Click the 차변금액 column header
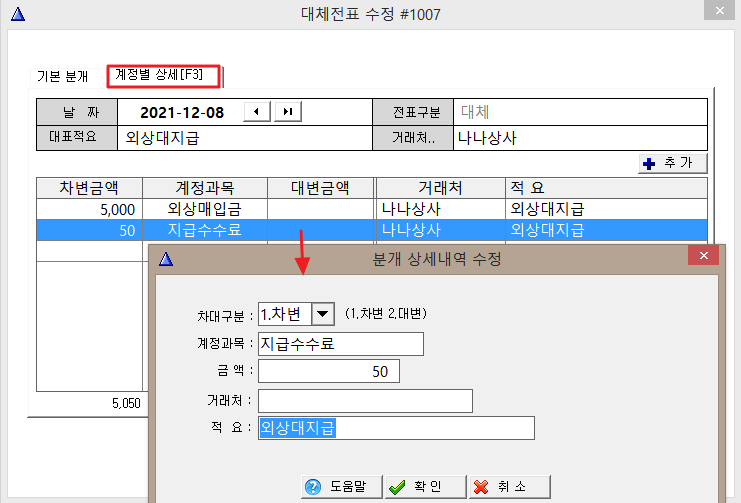 pos(89,188)
